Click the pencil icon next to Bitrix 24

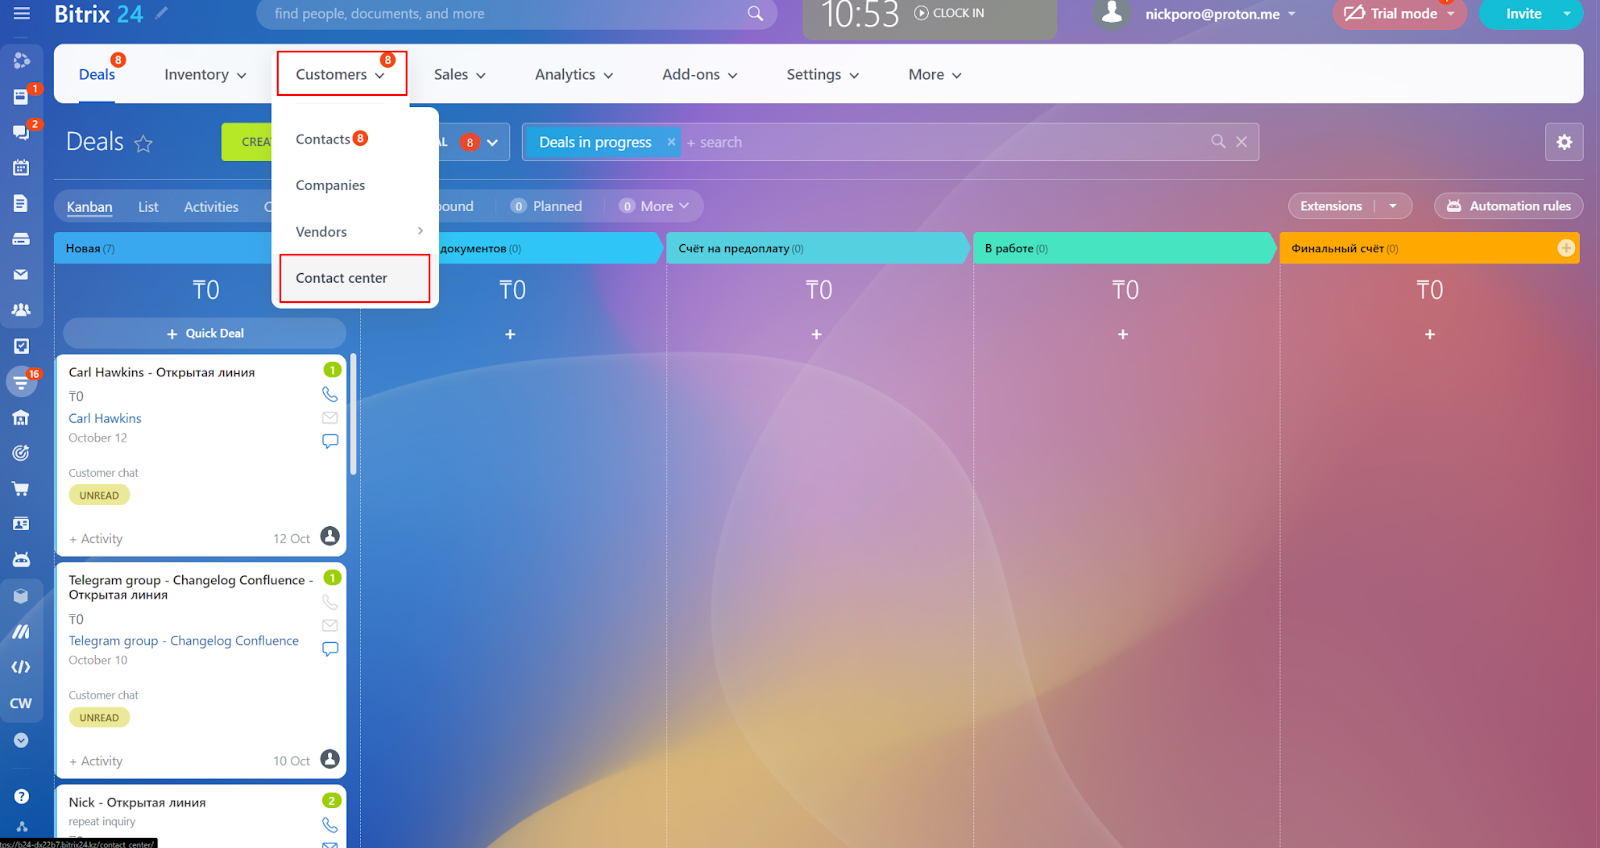pos(162,13)
